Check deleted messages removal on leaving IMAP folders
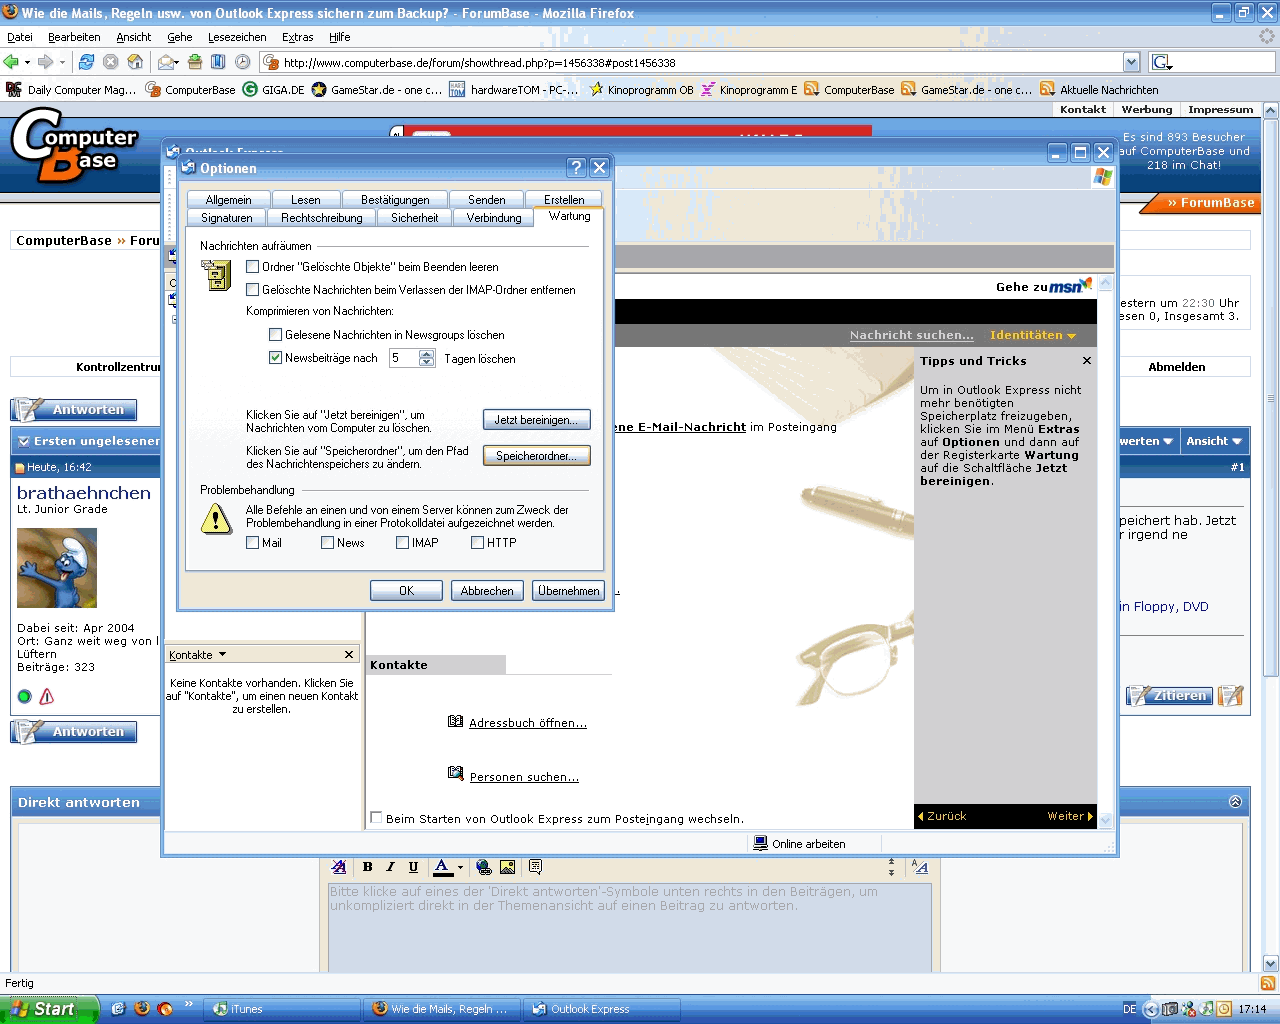Image resolution: width=1280 pixels, height=1024 pixels. [253, 290]
